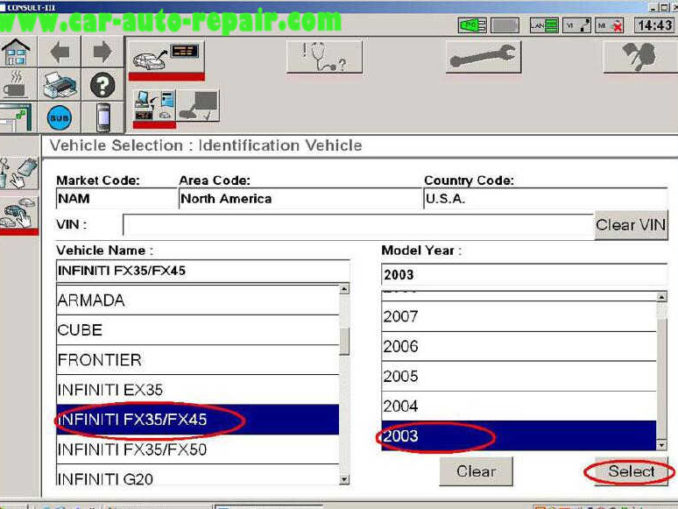This screenshot has width=678, height=509.
Task: Click the LAN status indicator
Action: pos(544,25)
